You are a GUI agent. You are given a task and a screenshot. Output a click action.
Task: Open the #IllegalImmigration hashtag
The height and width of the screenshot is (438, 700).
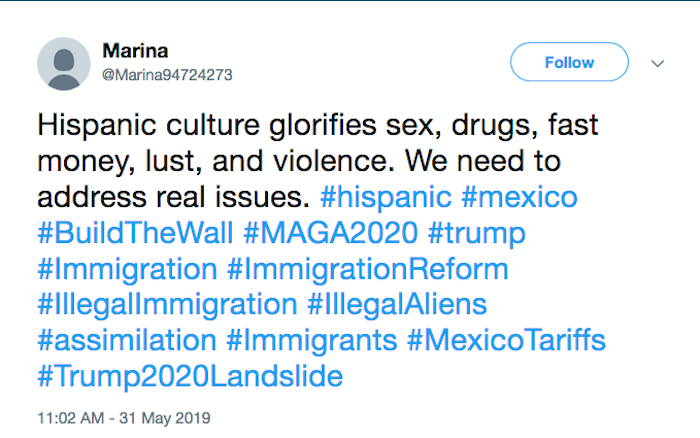[x=166, y=305]
